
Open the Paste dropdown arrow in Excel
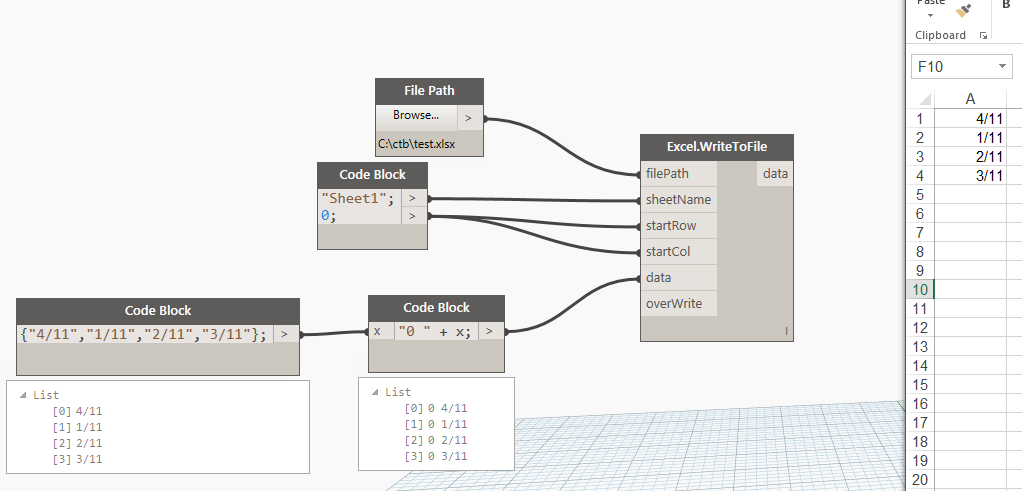point(930,16)
